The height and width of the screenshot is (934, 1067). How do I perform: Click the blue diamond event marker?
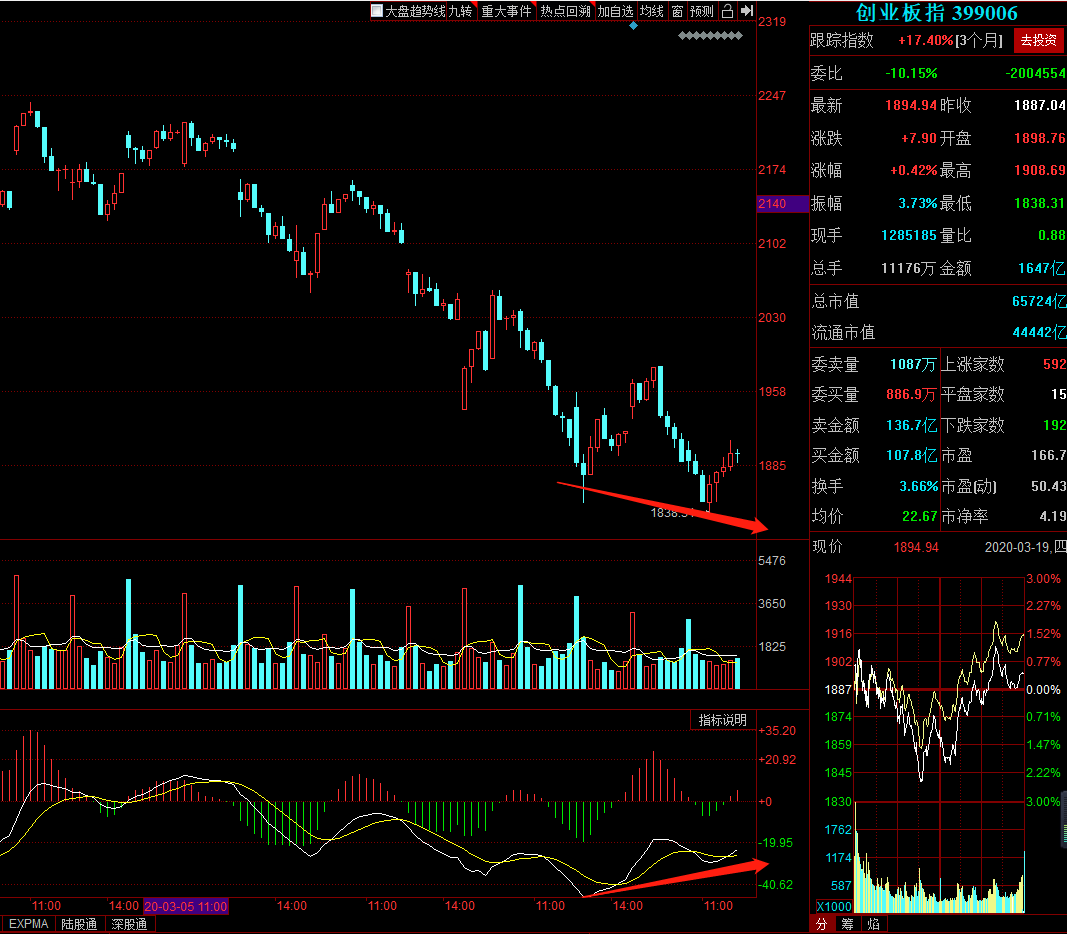click(634, 26)
